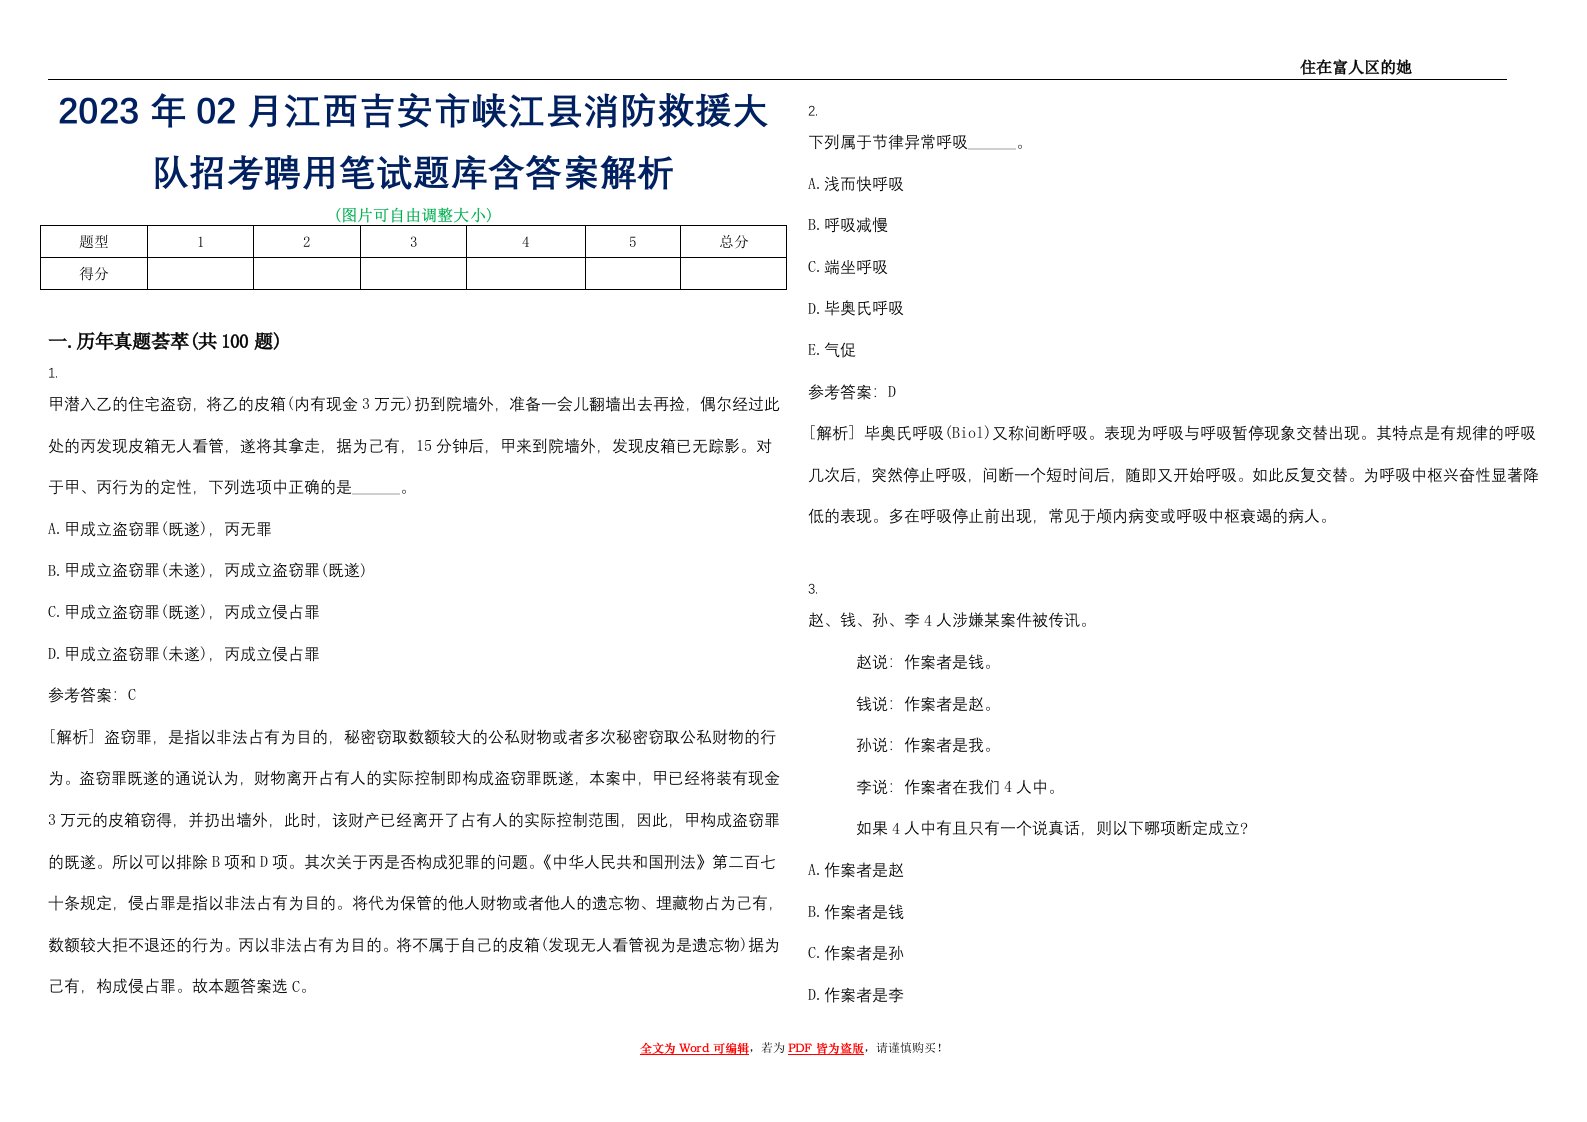Click table column header '5'
The height and width of the screenshot is (1122, 1587).
tap(633, 242)
